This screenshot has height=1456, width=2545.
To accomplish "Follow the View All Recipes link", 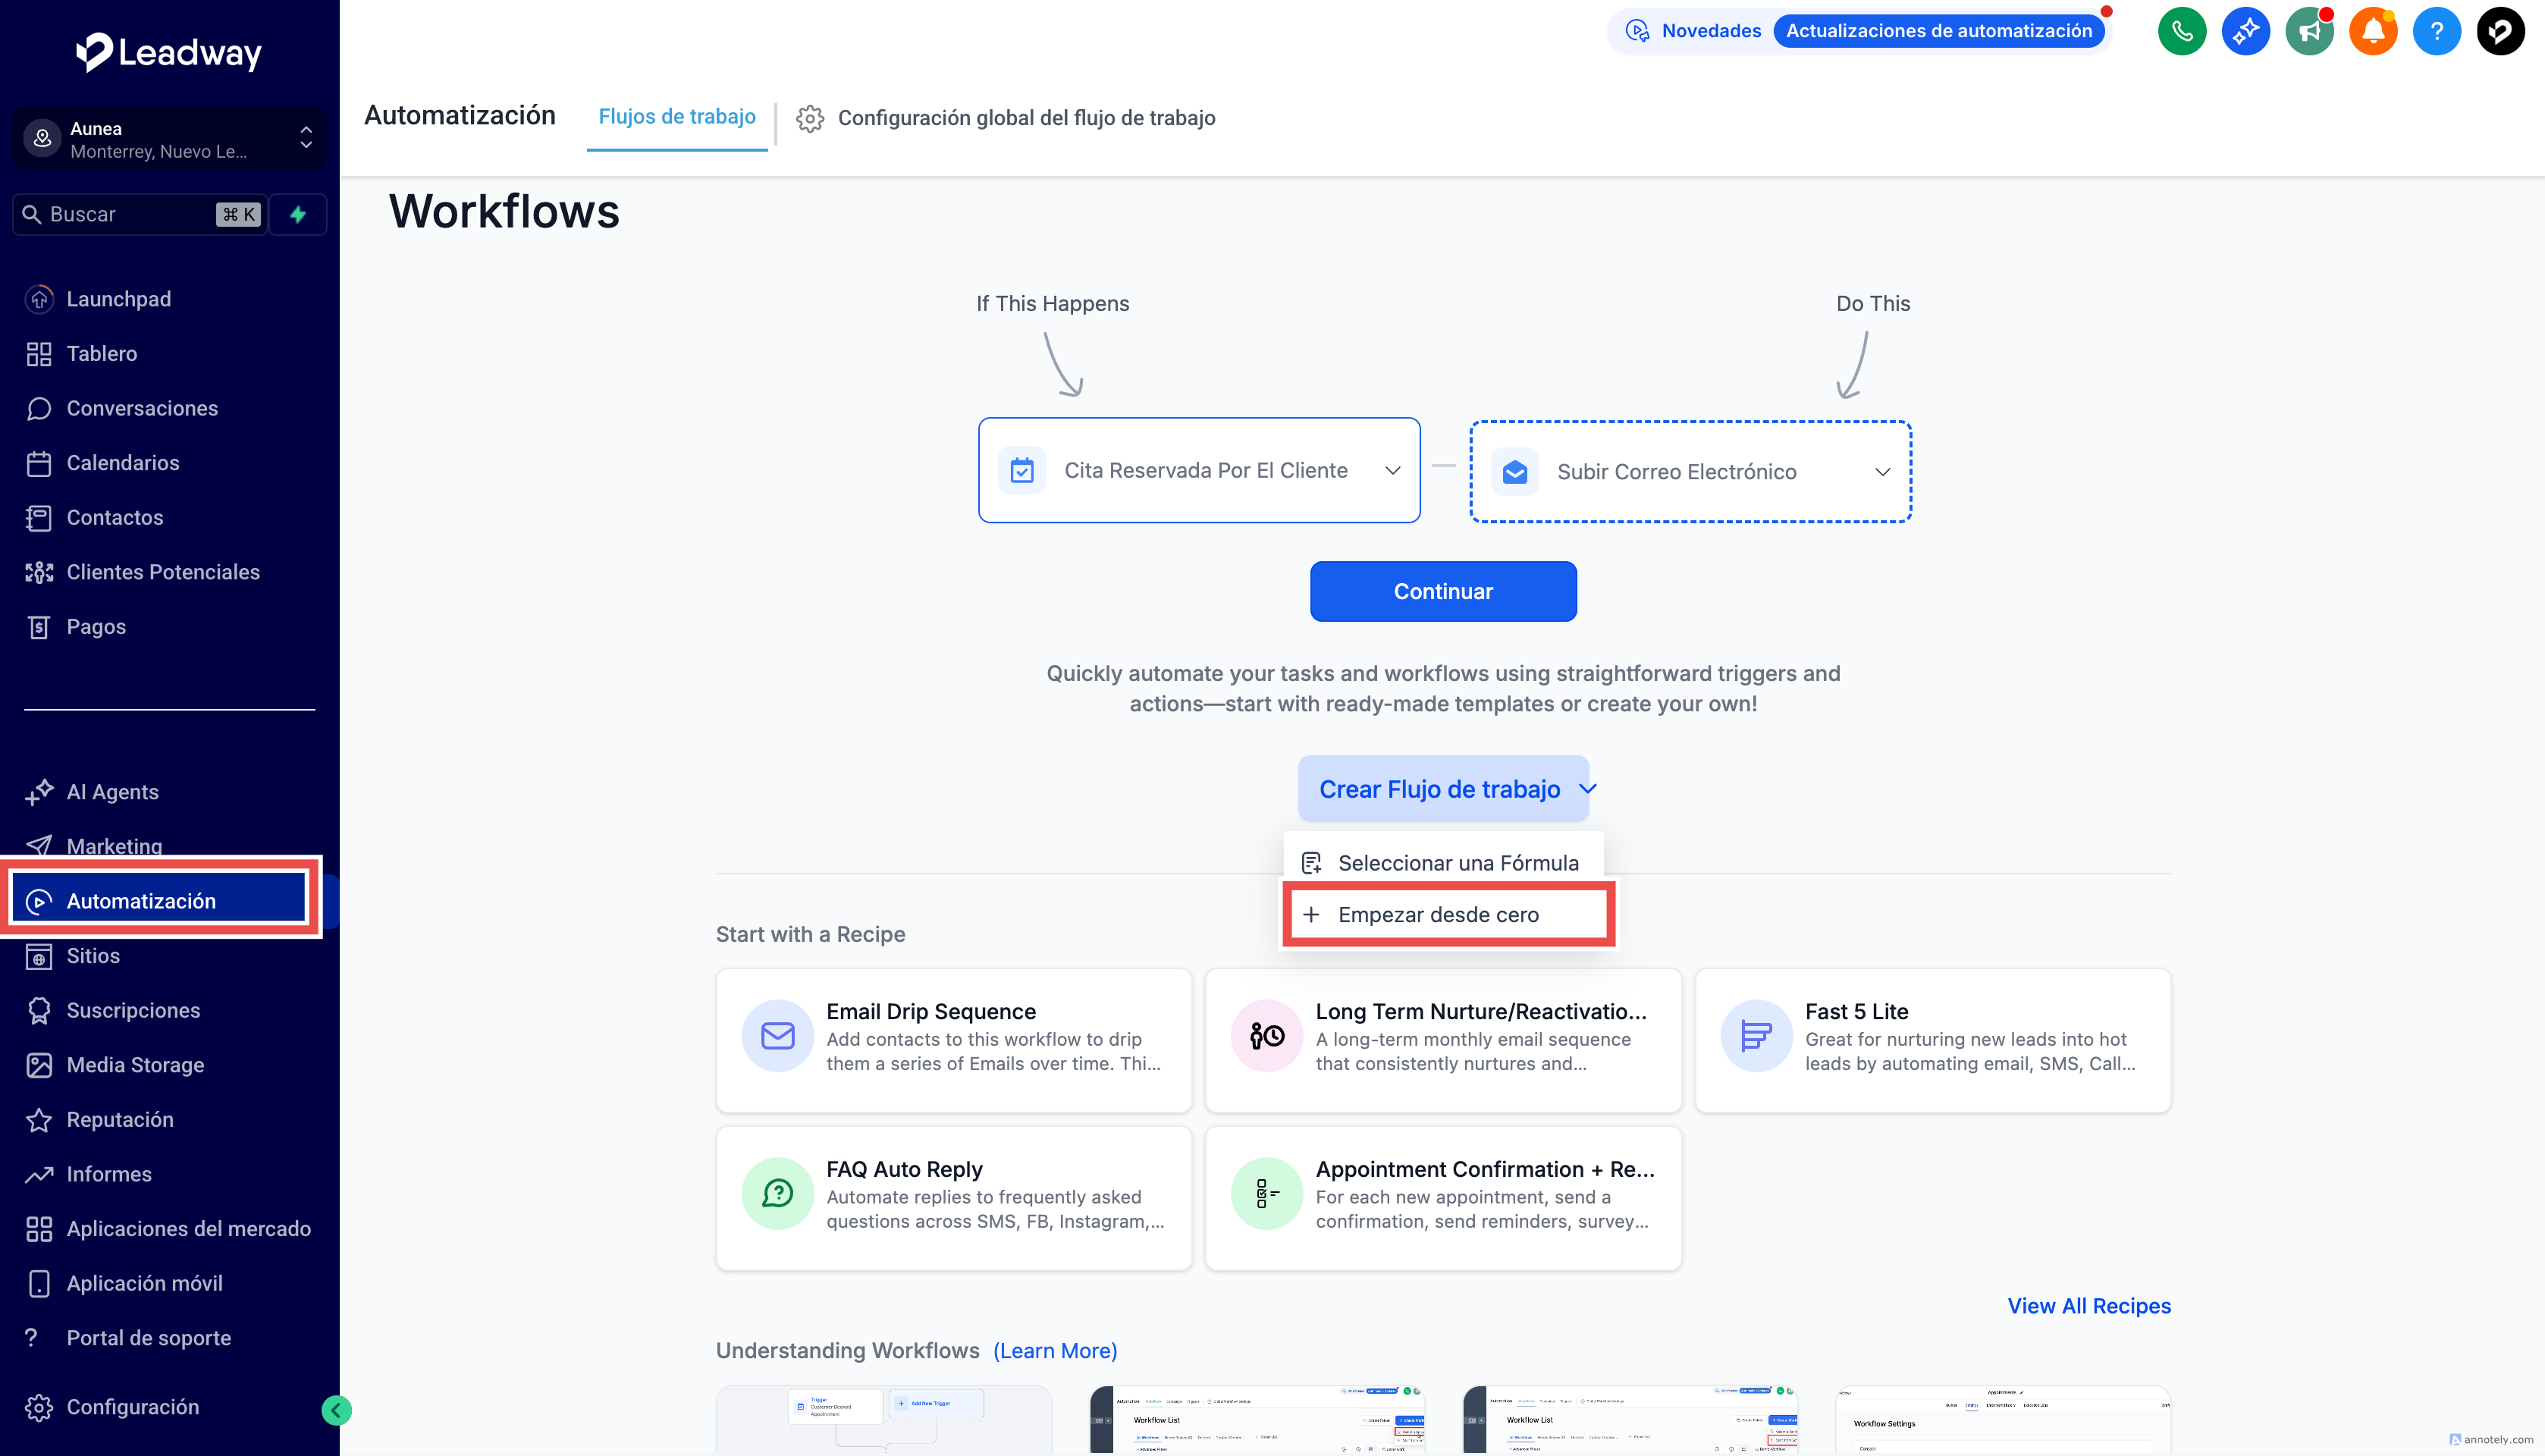I will (x=2088, y=1305).
